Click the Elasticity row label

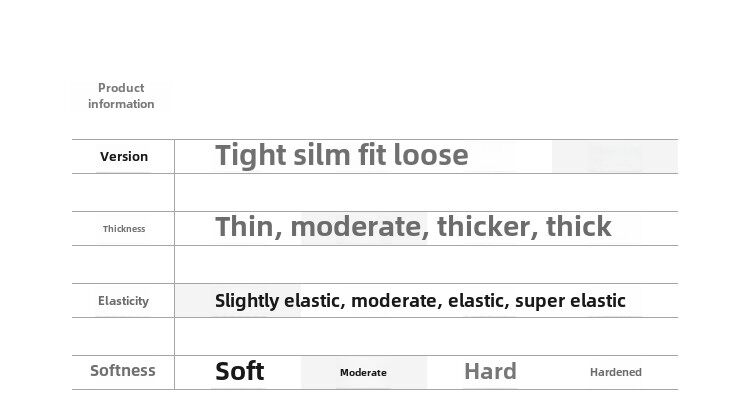tap(124, 301)
